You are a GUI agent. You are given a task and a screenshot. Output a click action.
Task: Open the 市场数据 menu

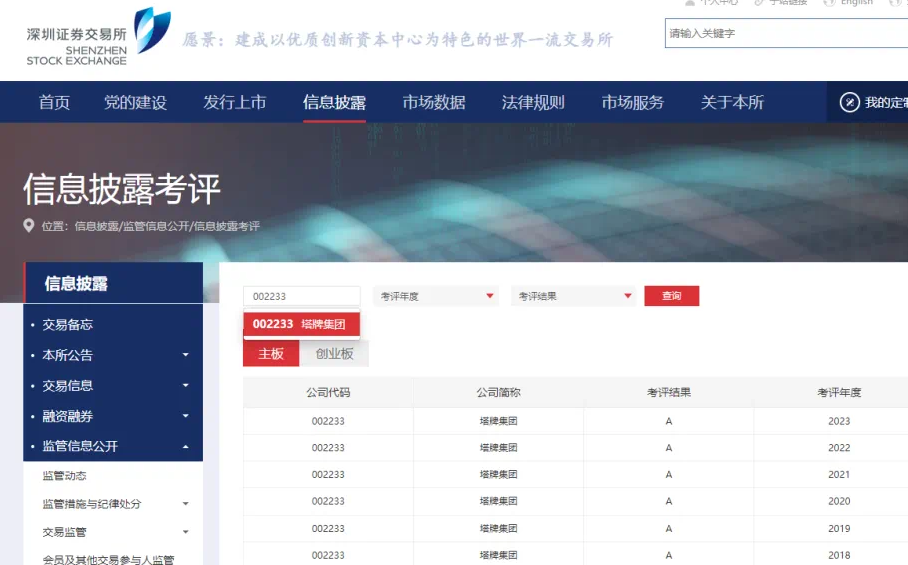click(434, 102)
